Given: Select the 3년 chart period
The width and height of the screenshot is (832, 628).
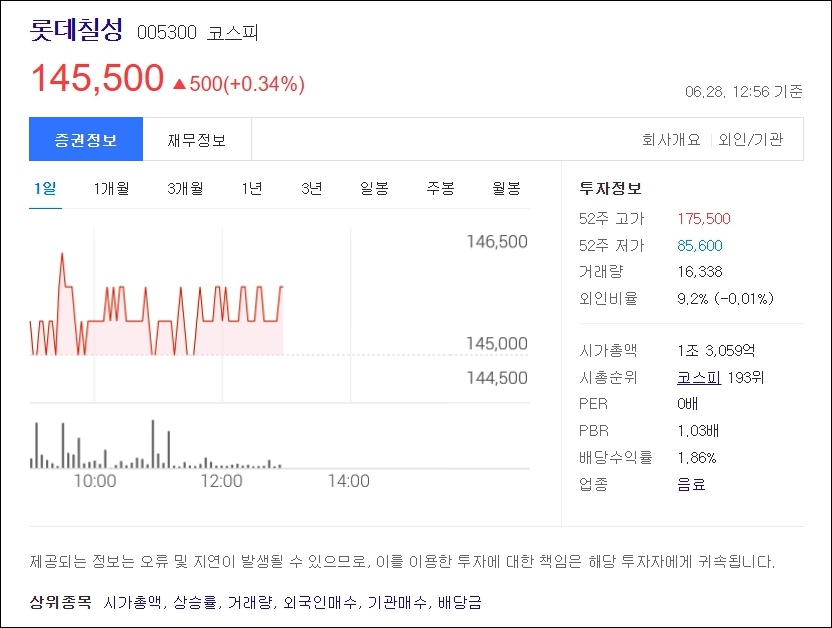Looking at the screenshot, I should [312, 188].
